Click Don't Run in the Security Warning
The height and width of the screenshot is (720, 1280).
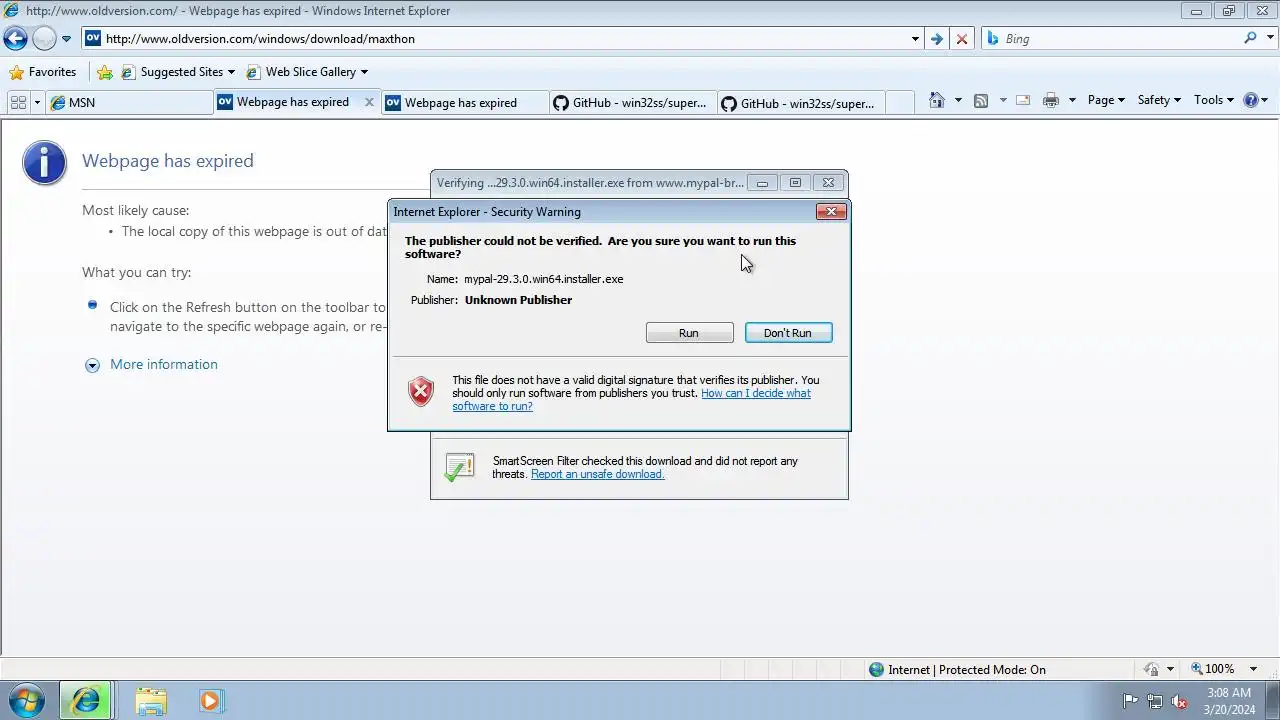tap(788, 333)
